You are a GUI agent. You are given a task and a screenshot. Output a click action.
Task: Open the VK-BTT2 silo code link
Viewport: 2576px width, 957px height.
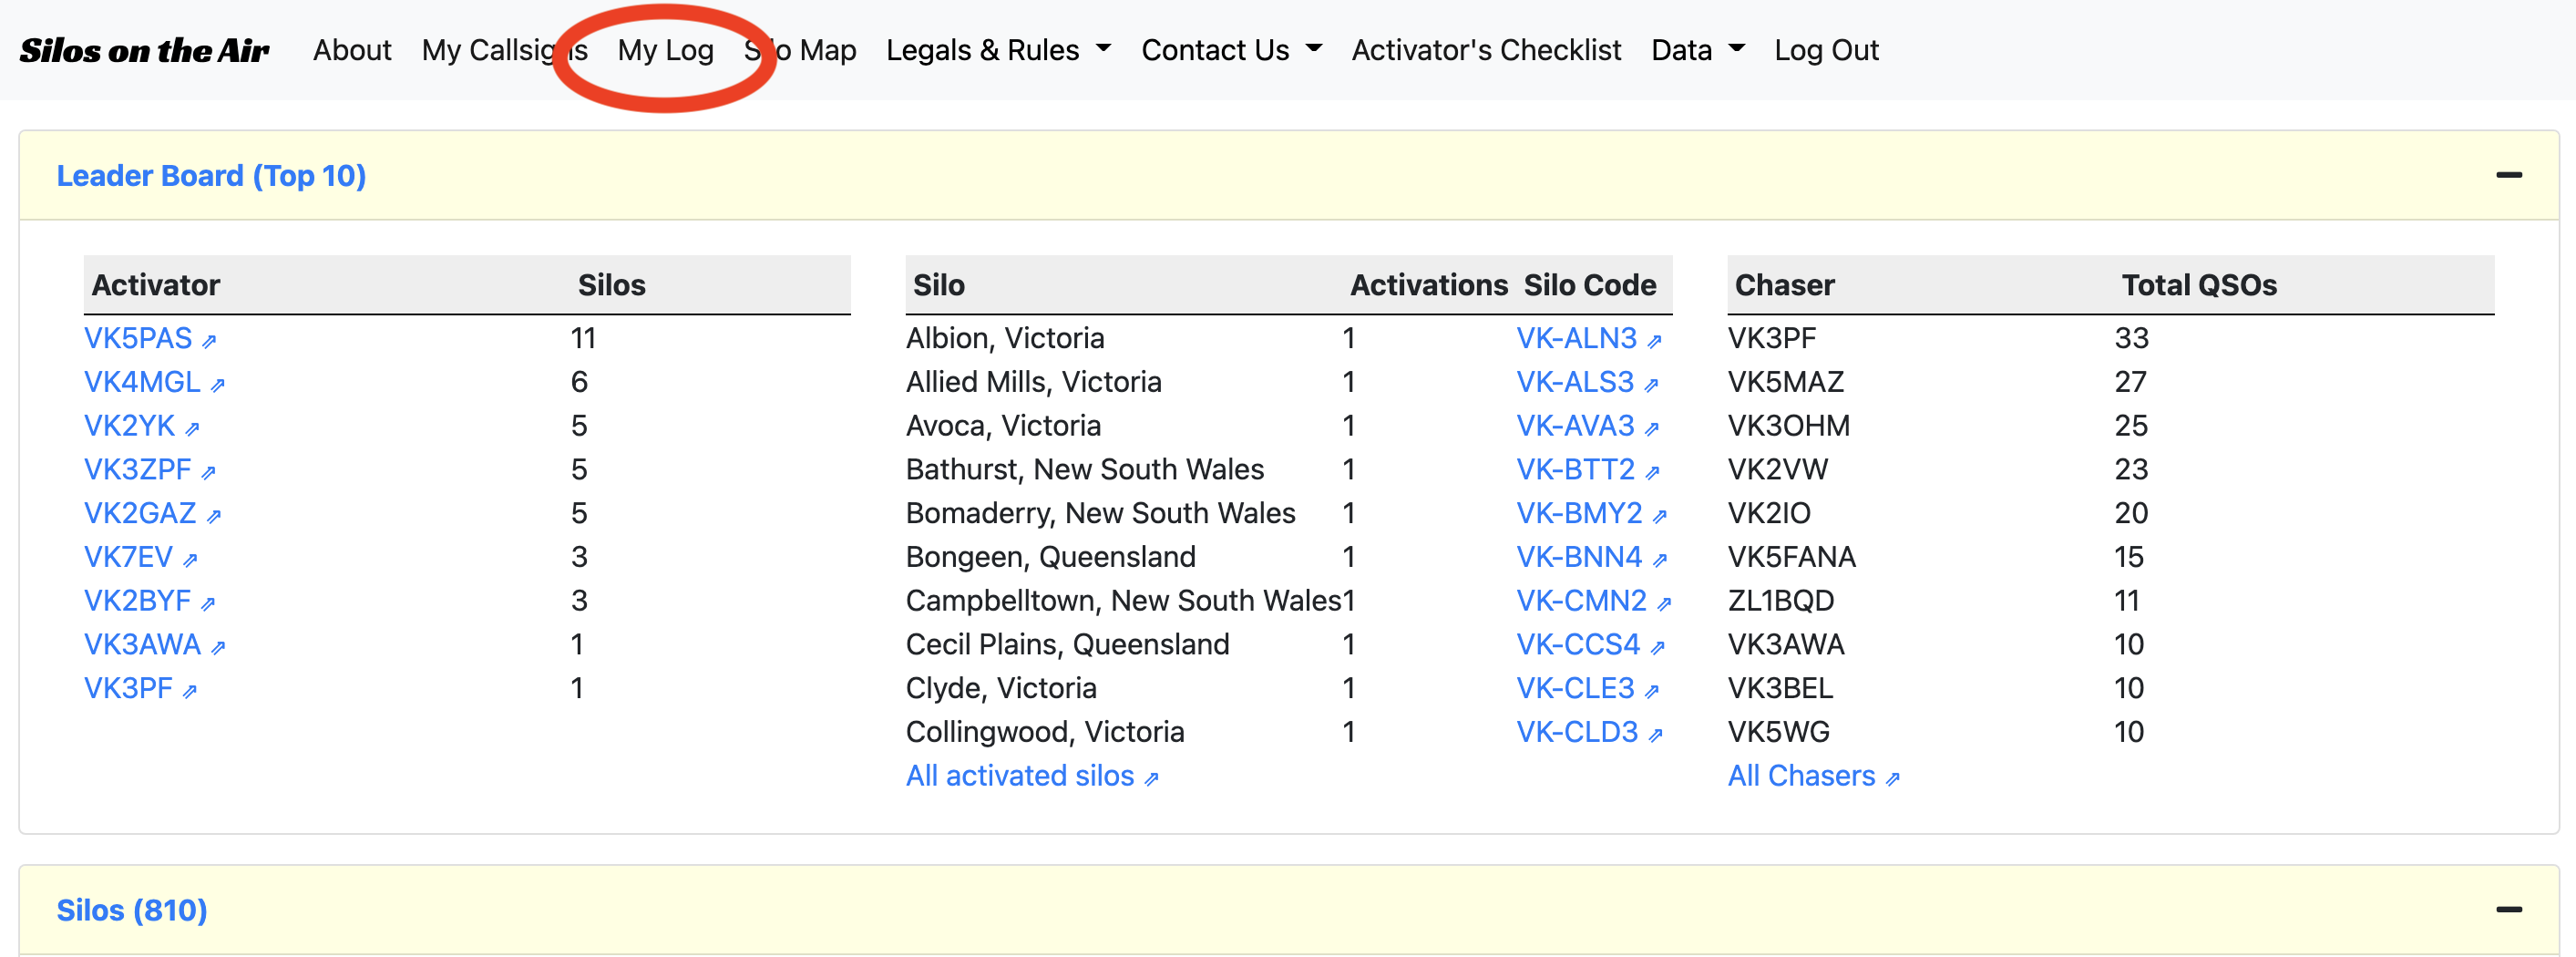pos(1575,470)
